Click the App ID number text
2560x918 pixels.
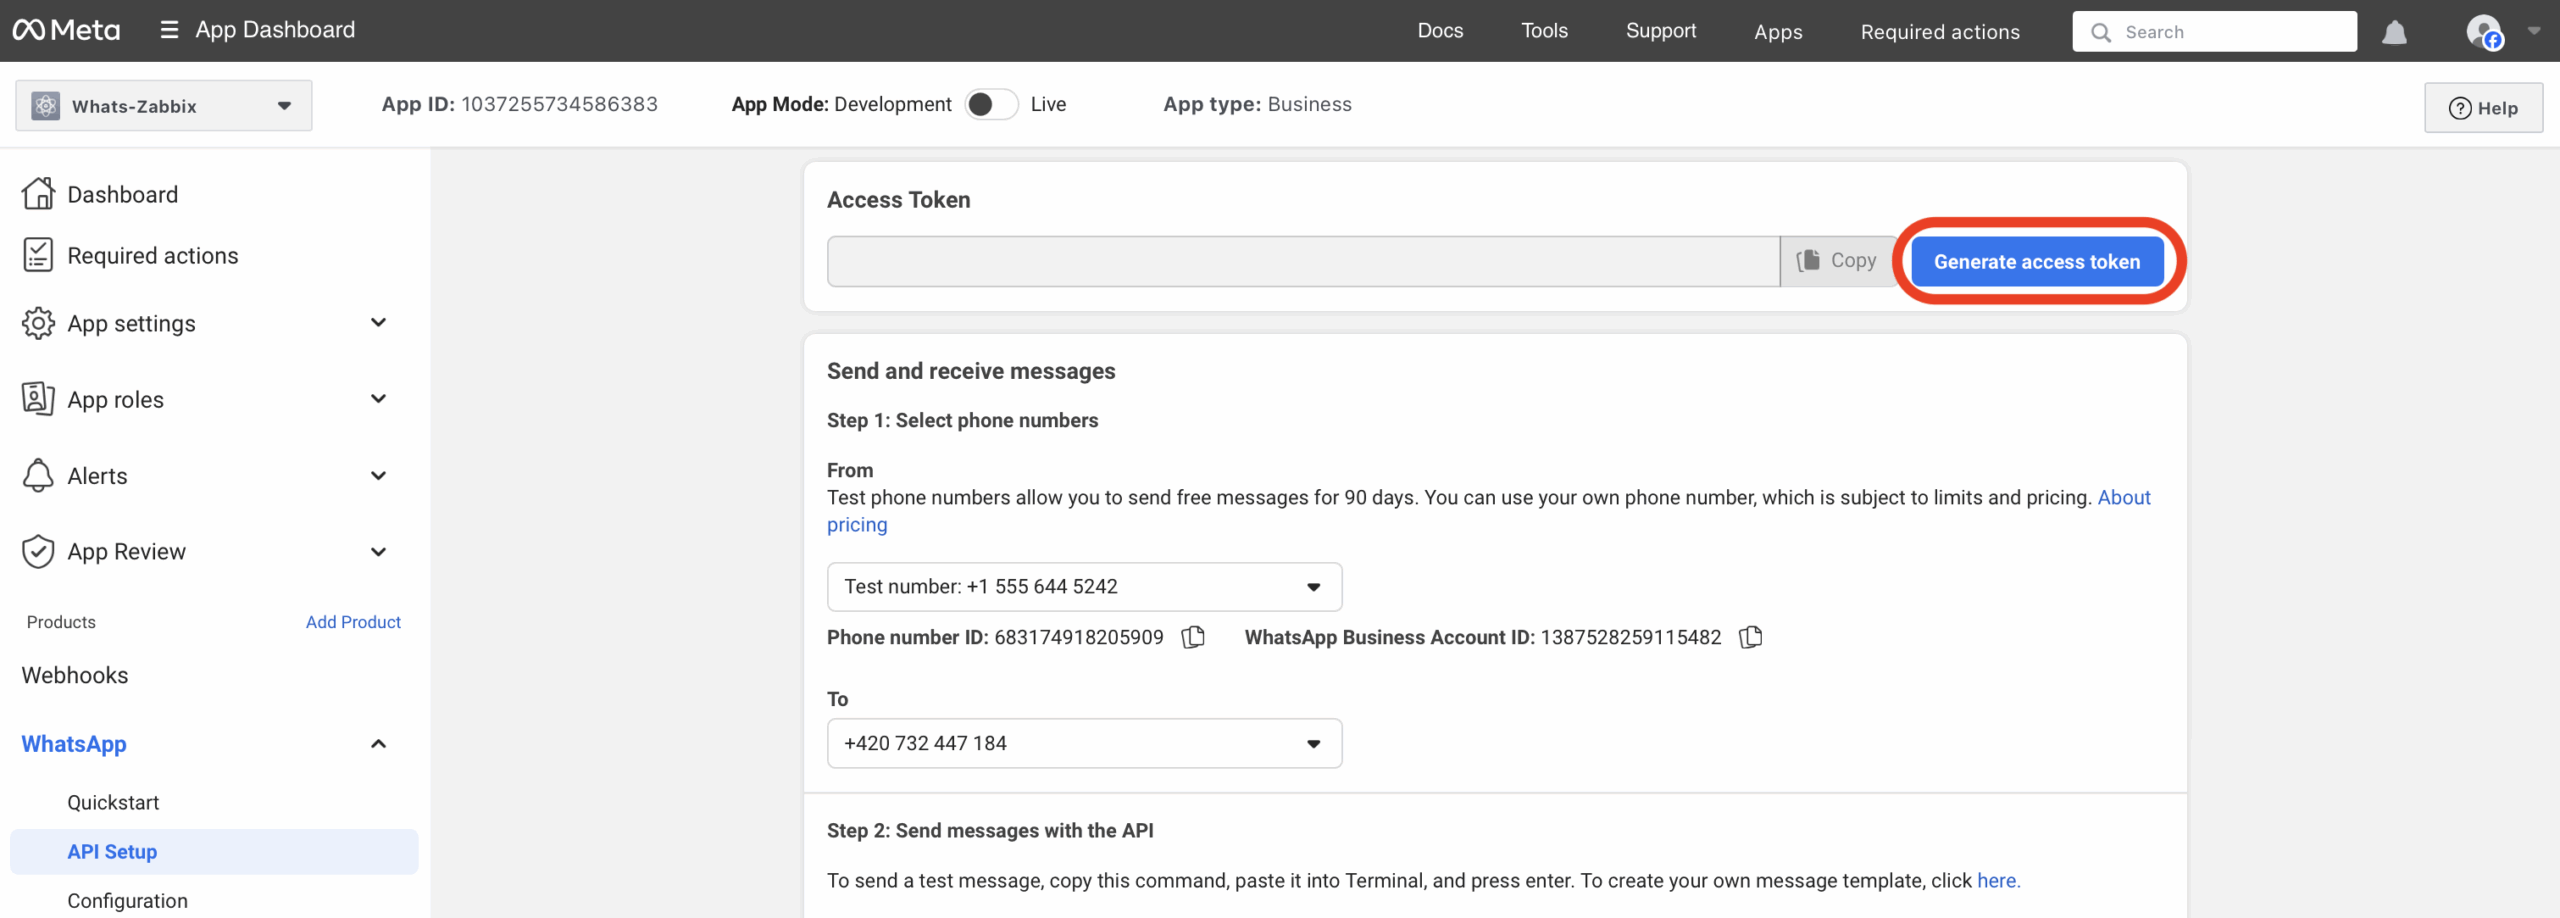click(x=559, y=104)
